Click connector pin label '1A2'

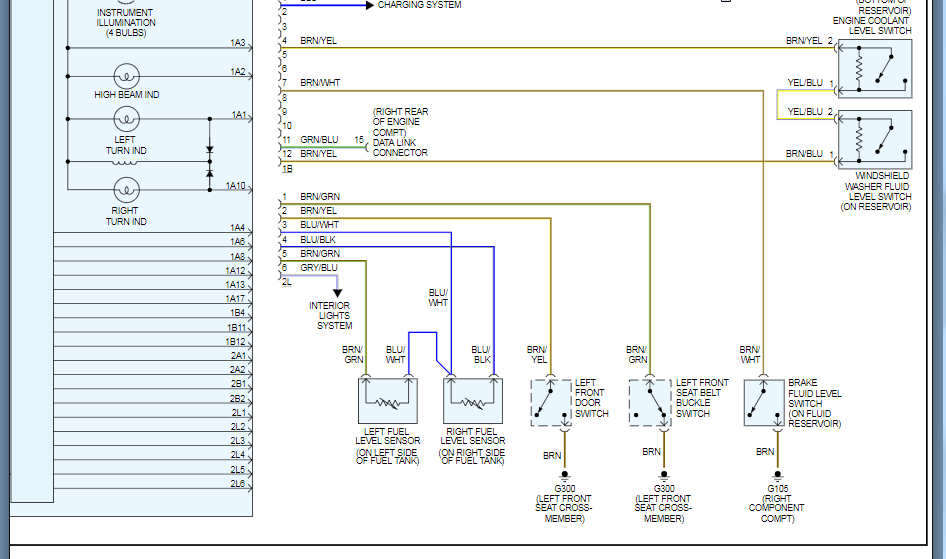(x=238, y=72)
